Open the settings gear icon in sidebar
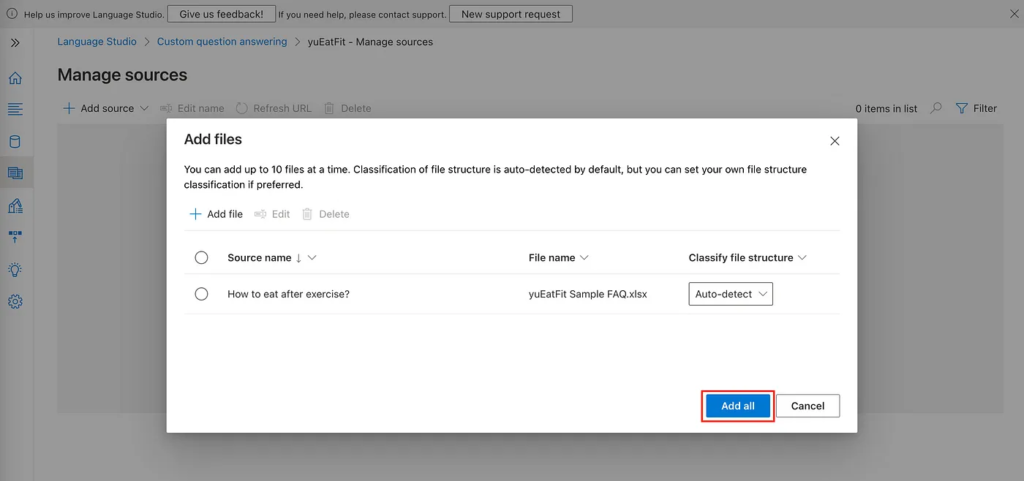Screen dimensions: 1024x481 [15, 301]
